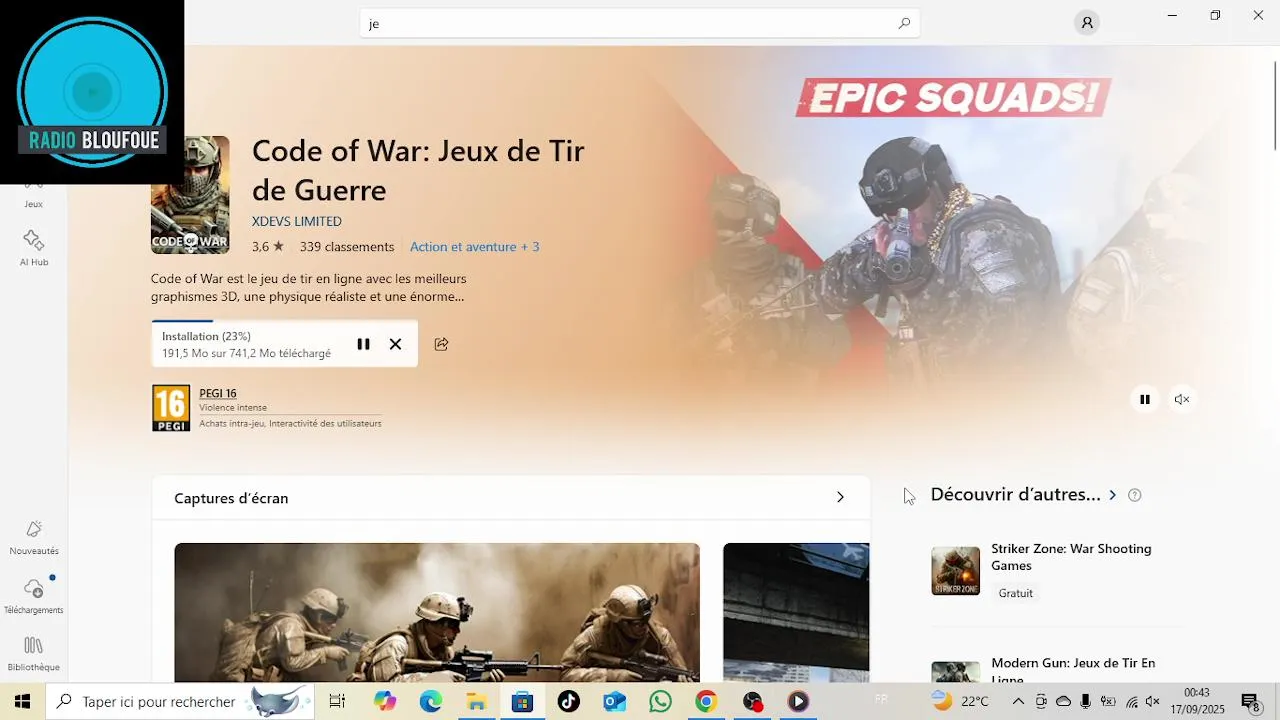The height and width of the screenshot is (720, 1280).
Task: Open network Wi-Fi tray icon
Action: pos(1131,701)
